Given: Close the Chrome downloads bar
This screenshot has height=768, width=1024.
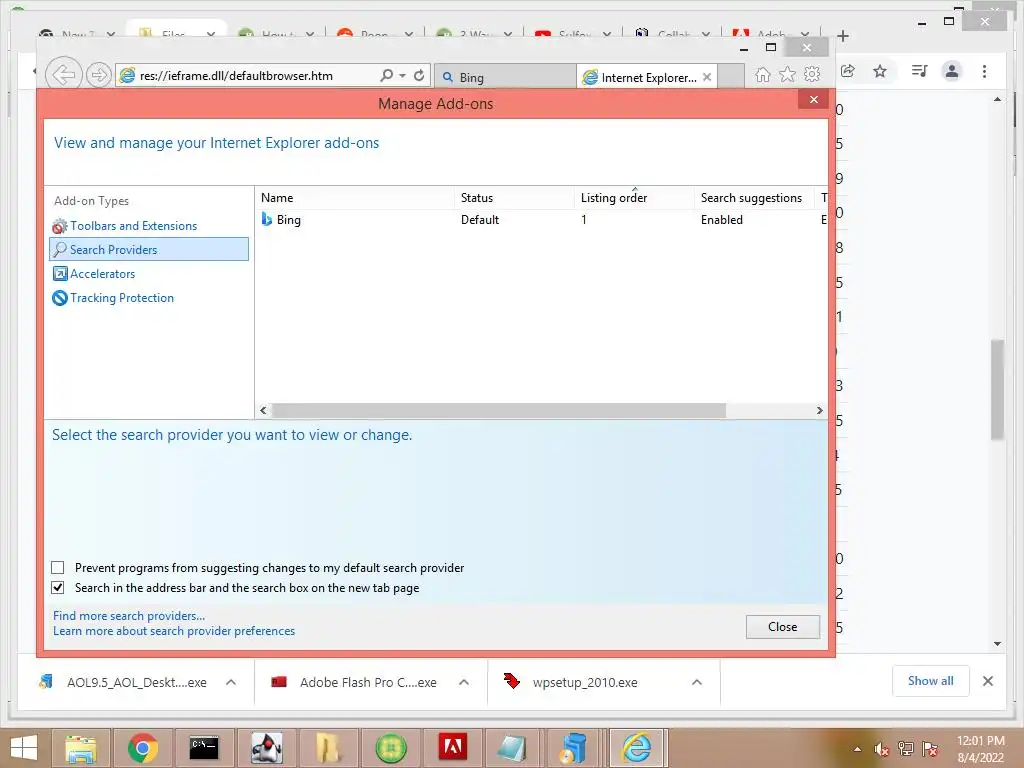Looking at the screenshot, I should pos(987,681).
